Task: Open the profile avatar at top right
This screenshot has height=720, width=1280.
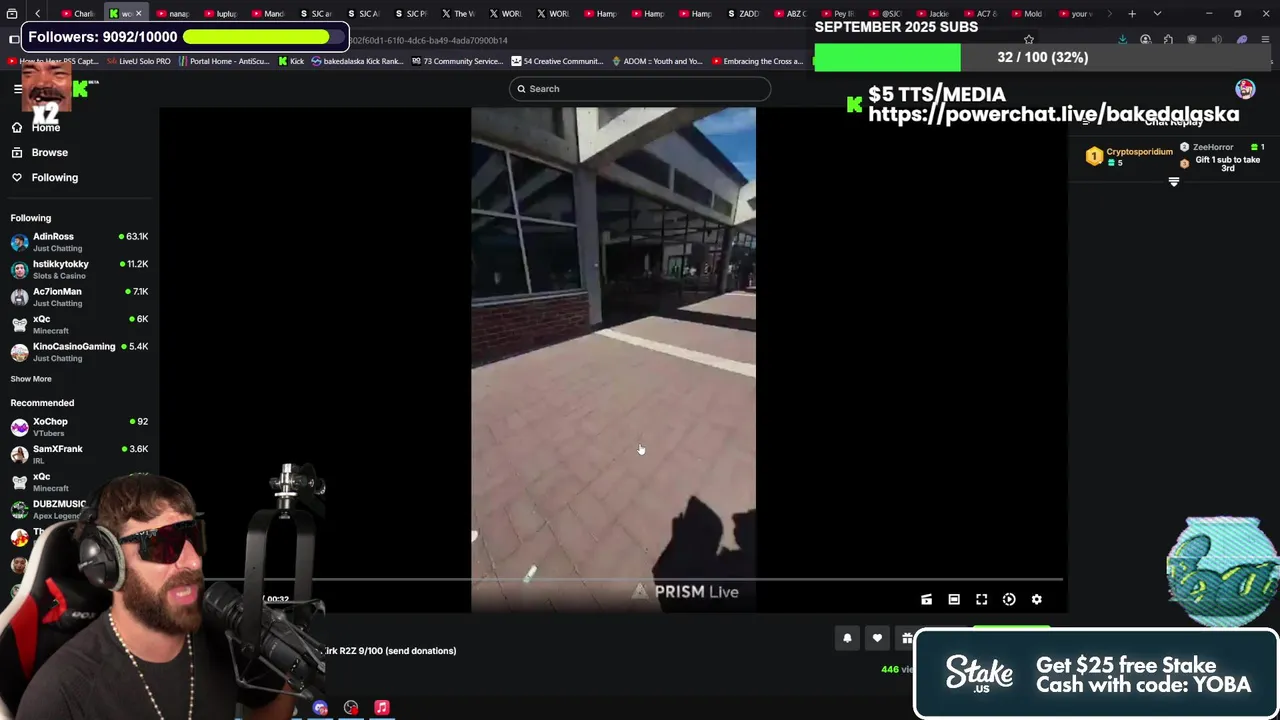Action: 1245,89
